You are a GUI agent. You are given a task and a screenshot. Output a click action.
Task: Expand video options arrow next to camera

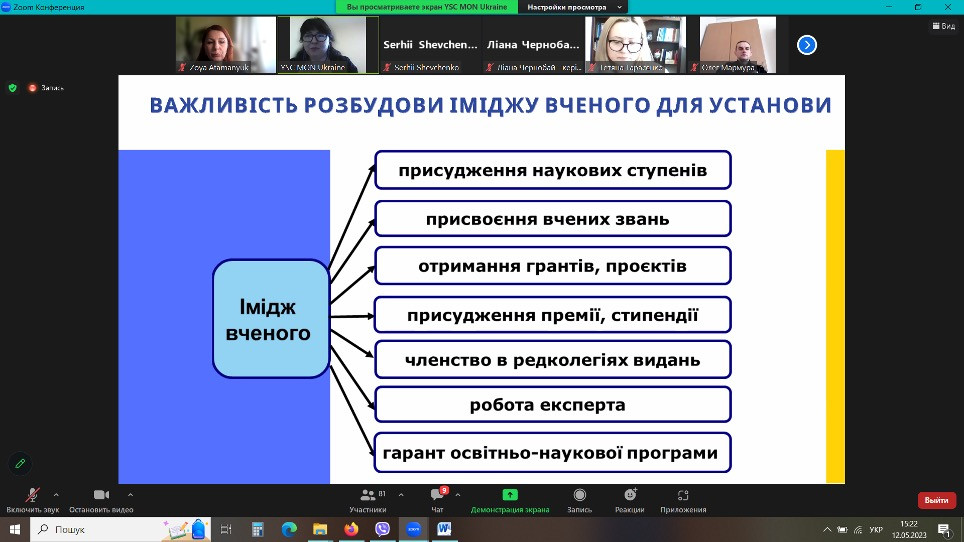pyautogui.click(x=130, y=494)
